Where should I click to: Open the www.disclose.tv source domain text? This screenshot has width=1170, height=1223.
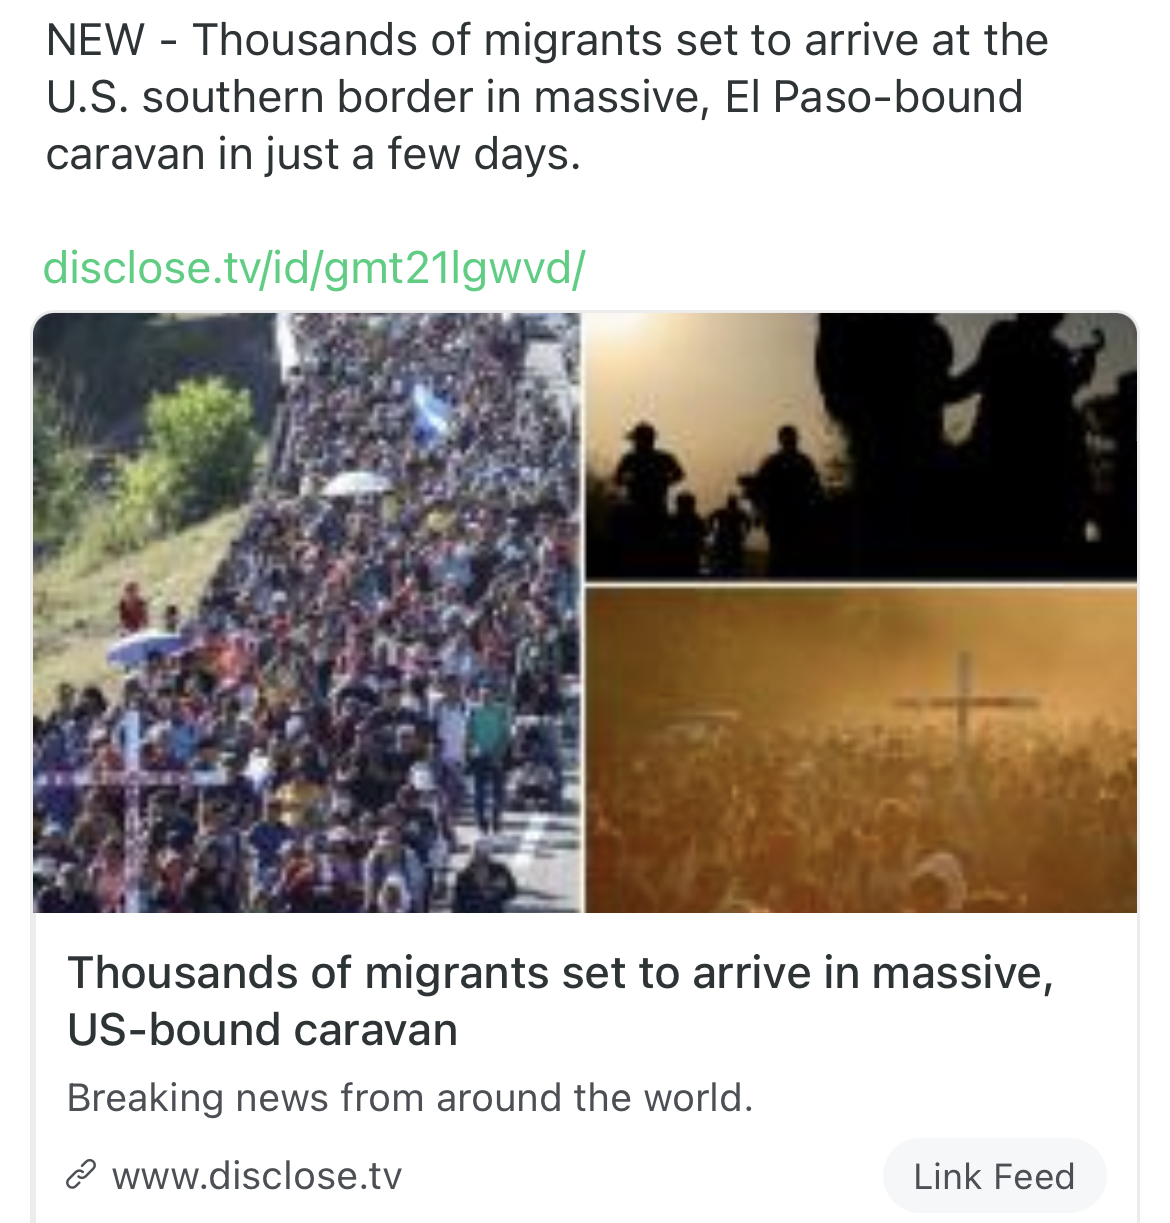pyautogui.click(x=256, y=1176)
